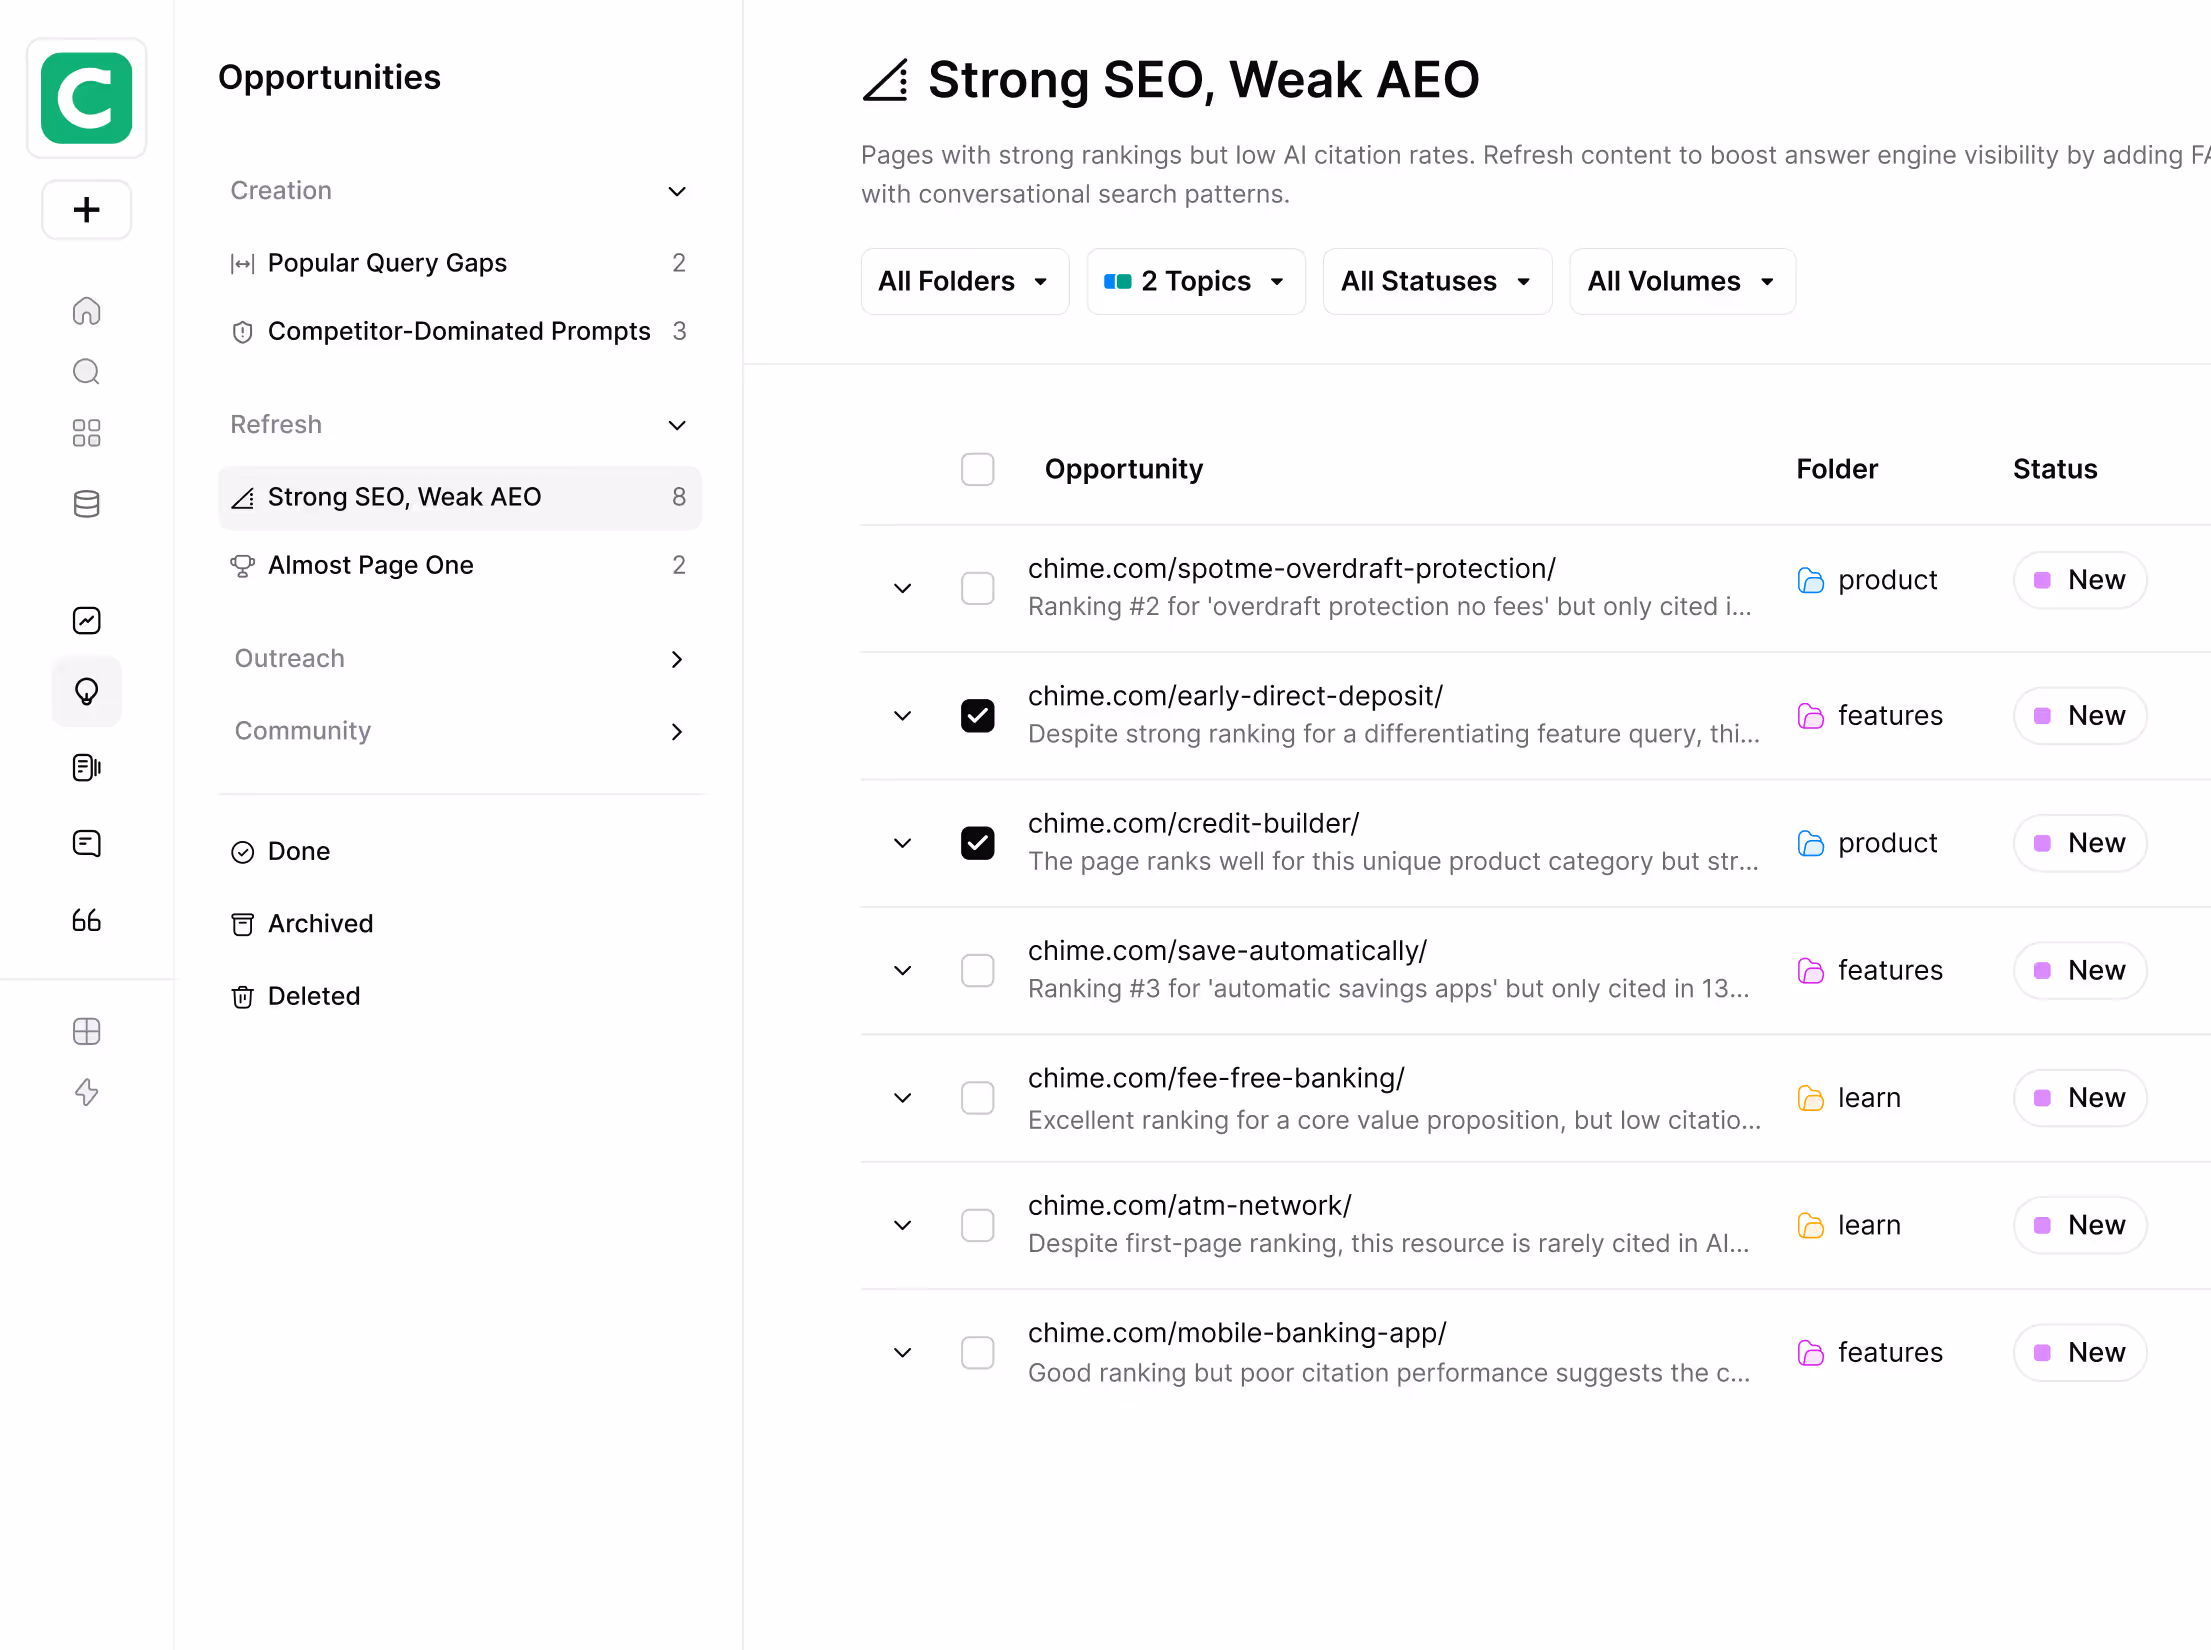The width and height of the screenshot is (2211, 1650).
Task: Open the database stack sidebar icon
Action: [87, 504]
